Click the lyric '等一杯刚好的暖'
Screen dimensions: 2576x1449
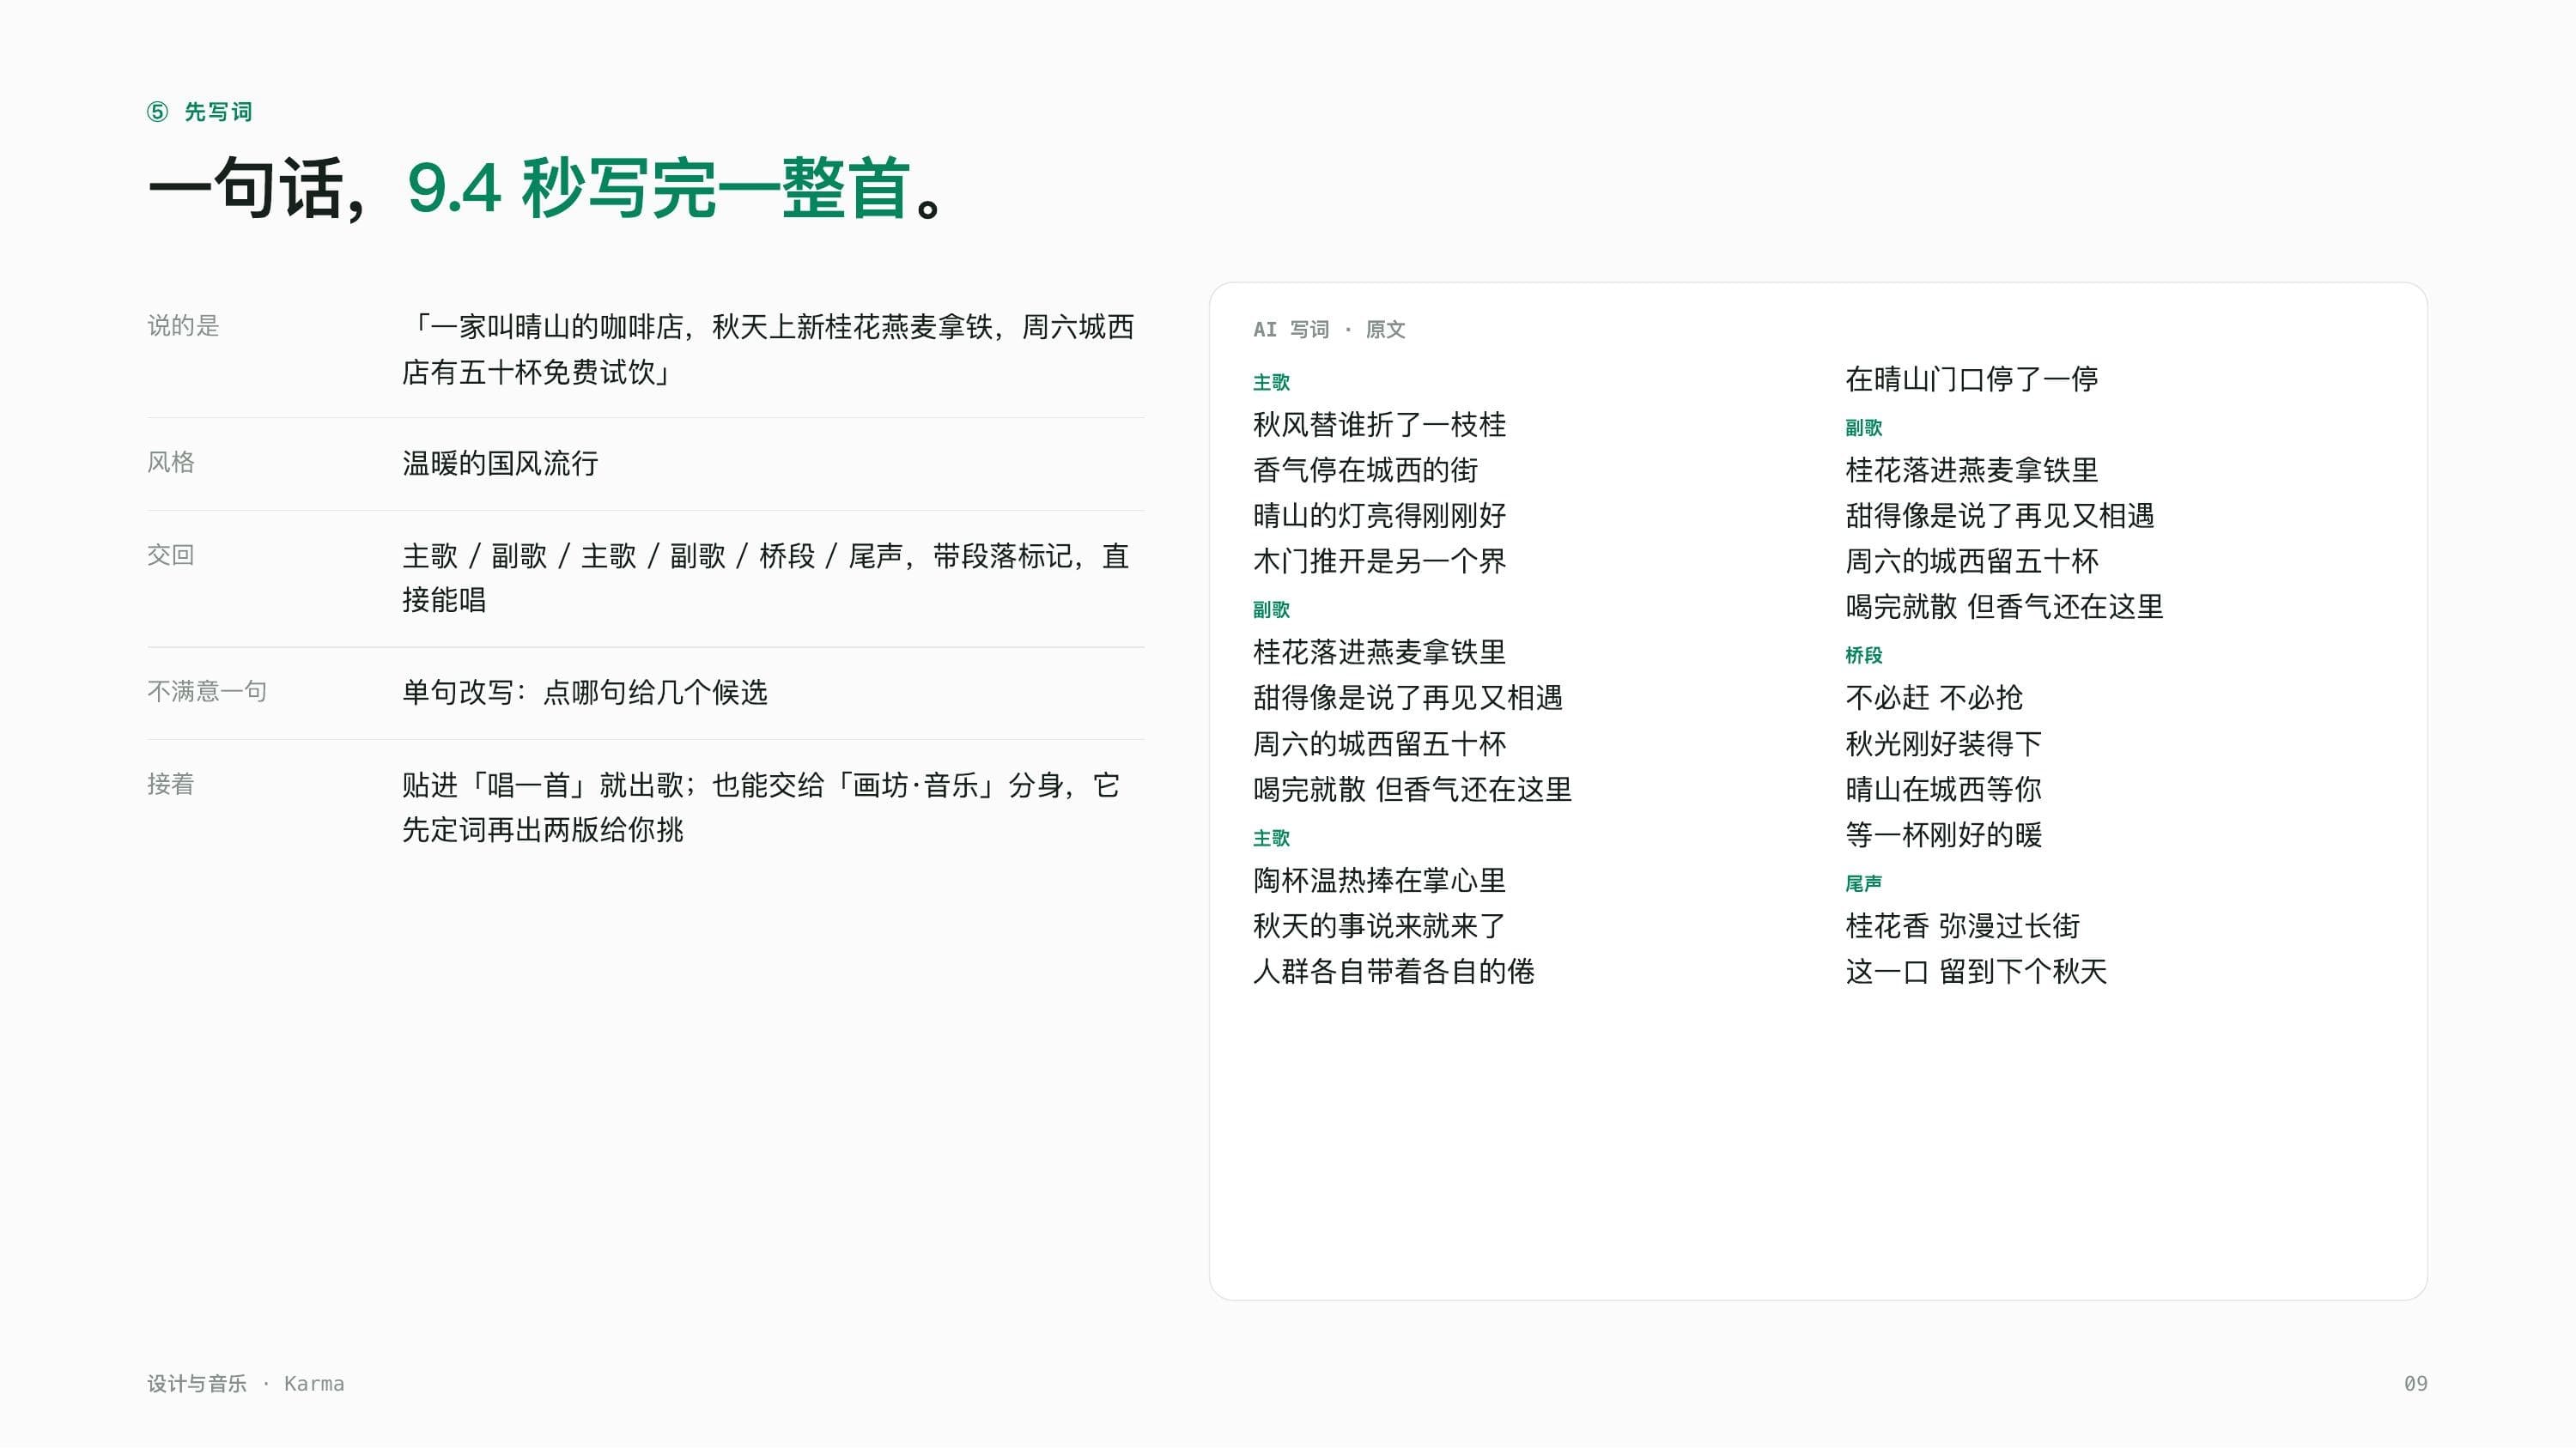click(1943, 834)
